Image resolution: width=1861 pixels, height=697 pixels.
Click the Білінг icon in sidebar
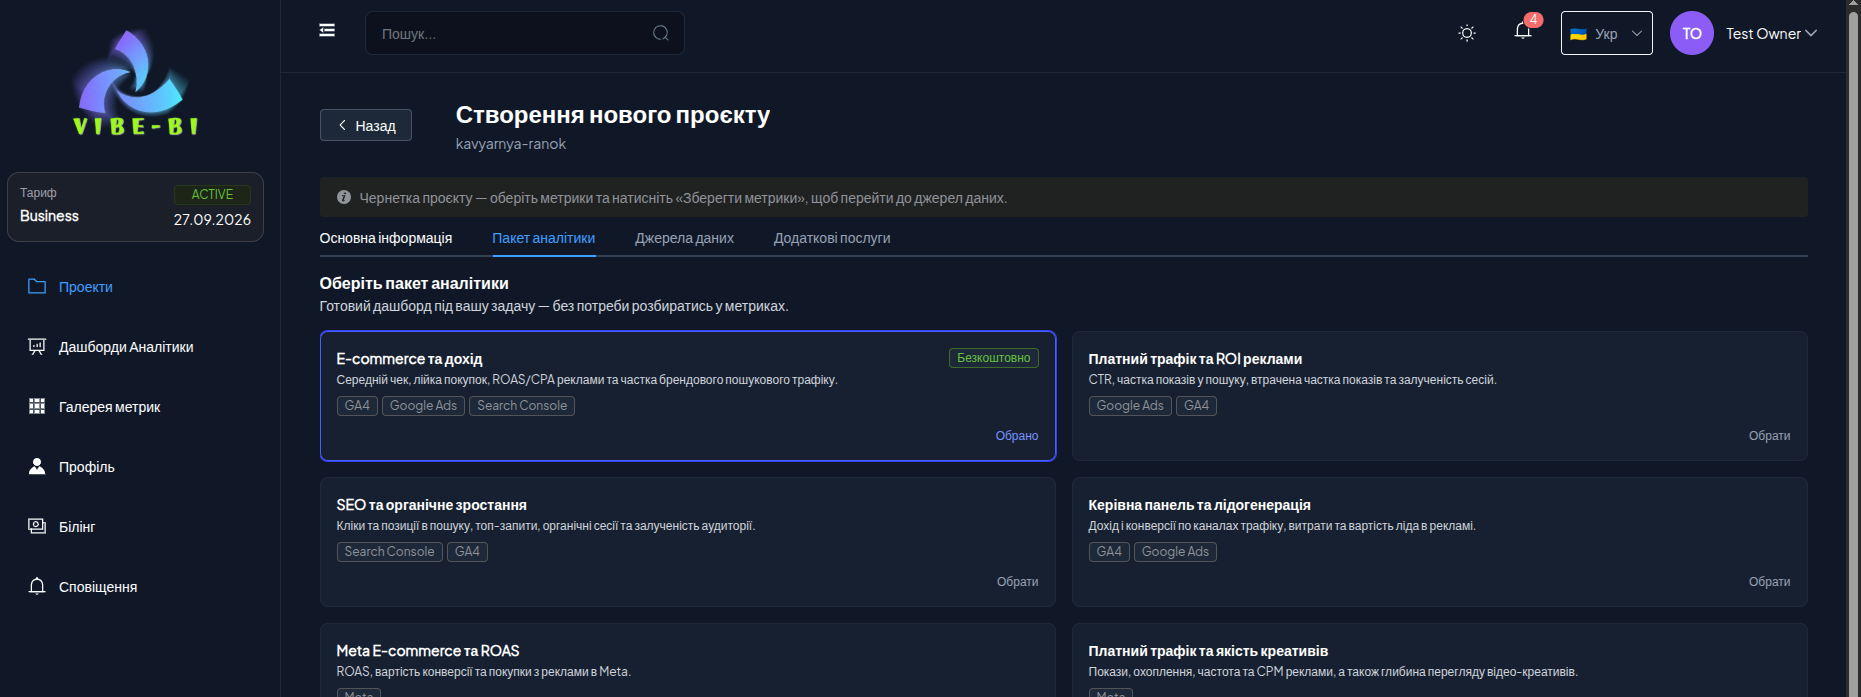tap(37, 526)
